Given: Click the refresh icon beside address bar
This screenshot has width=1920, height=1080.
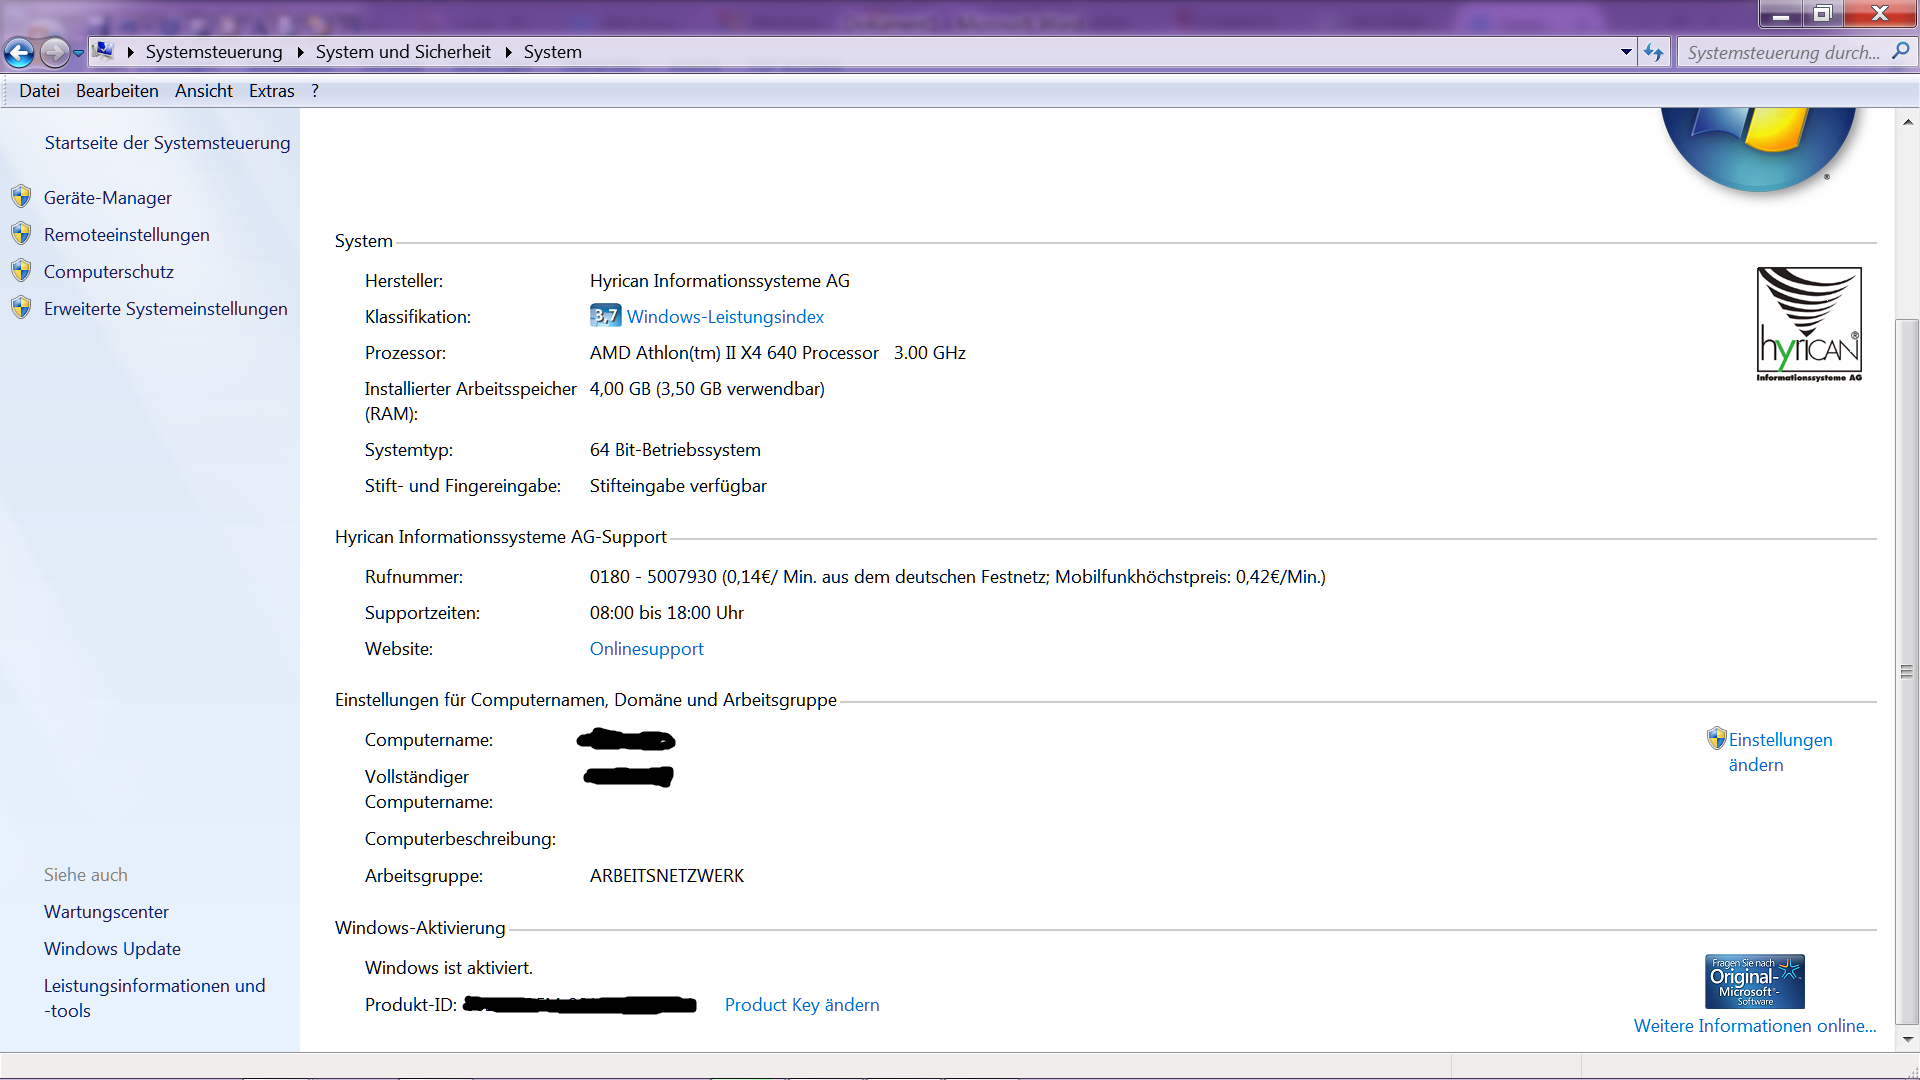Looking at the screenshot, I should pos(1653,52).
